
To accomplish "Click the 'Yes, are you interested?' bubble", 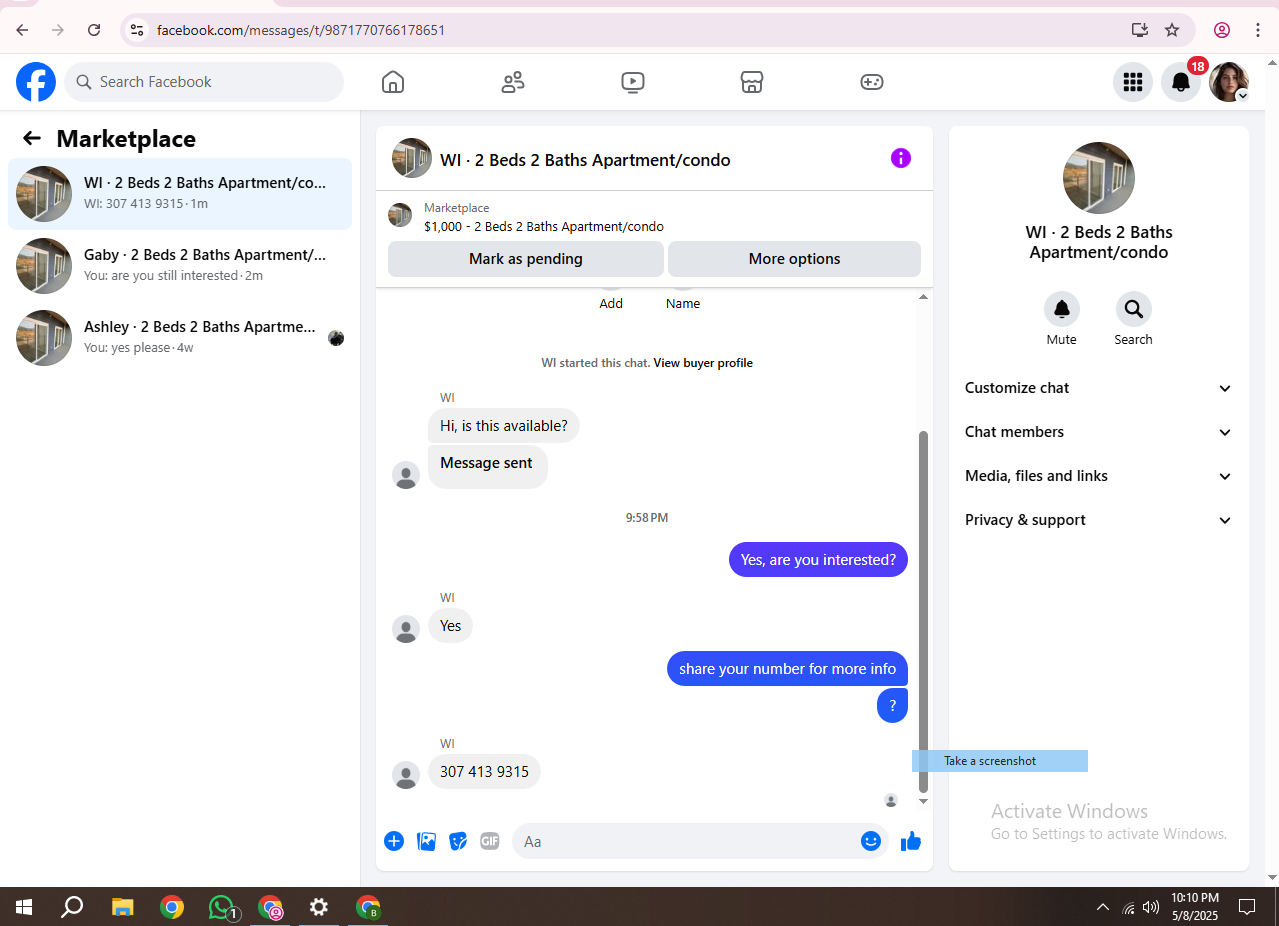I will (x=818, y=560).
